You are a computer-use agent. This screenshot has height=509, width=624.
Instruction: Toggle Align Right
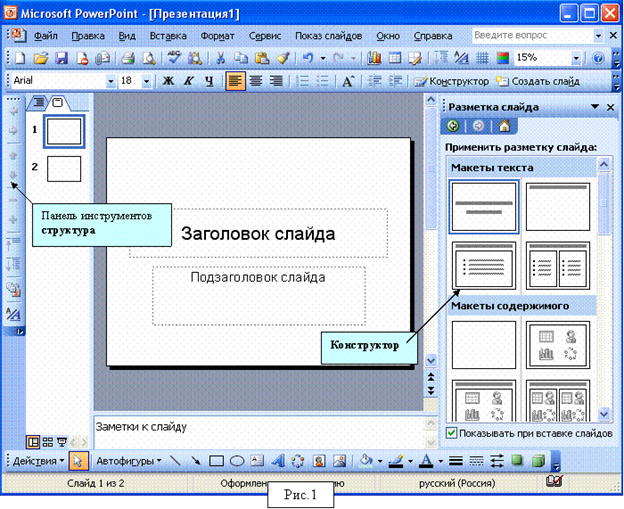(276, 81)
